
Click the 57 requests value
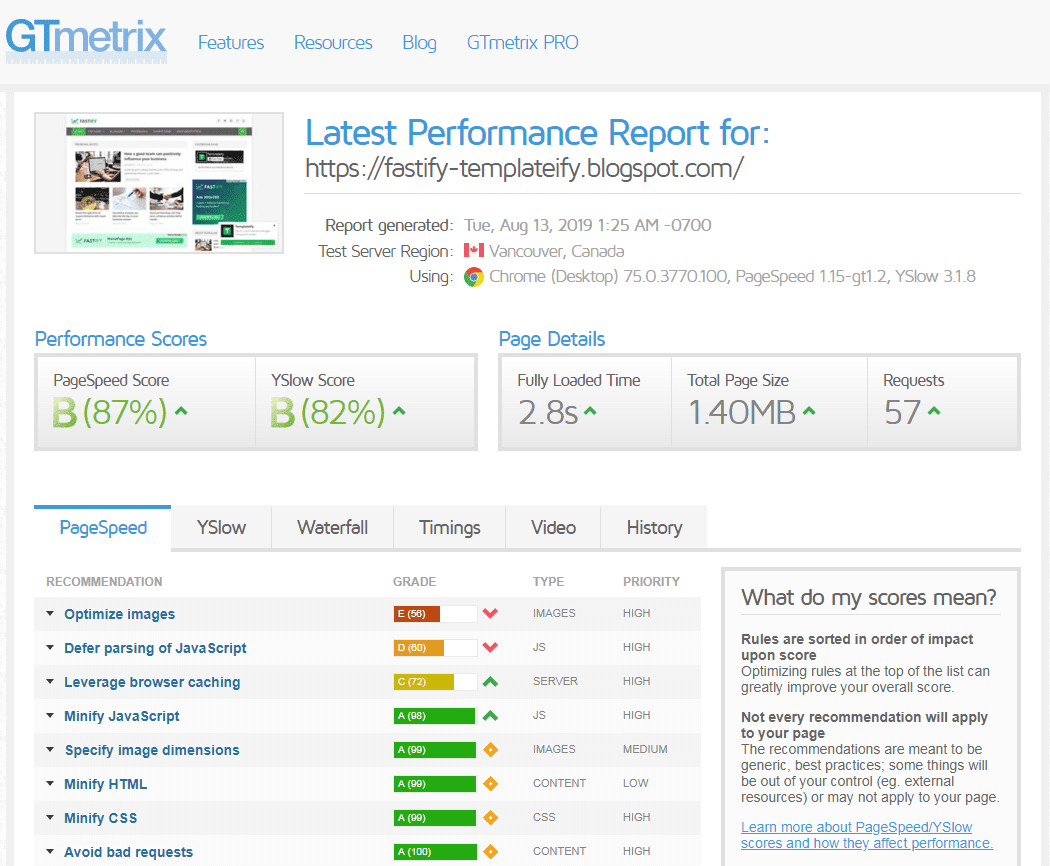pyautogui.click(x=903, y=412)
